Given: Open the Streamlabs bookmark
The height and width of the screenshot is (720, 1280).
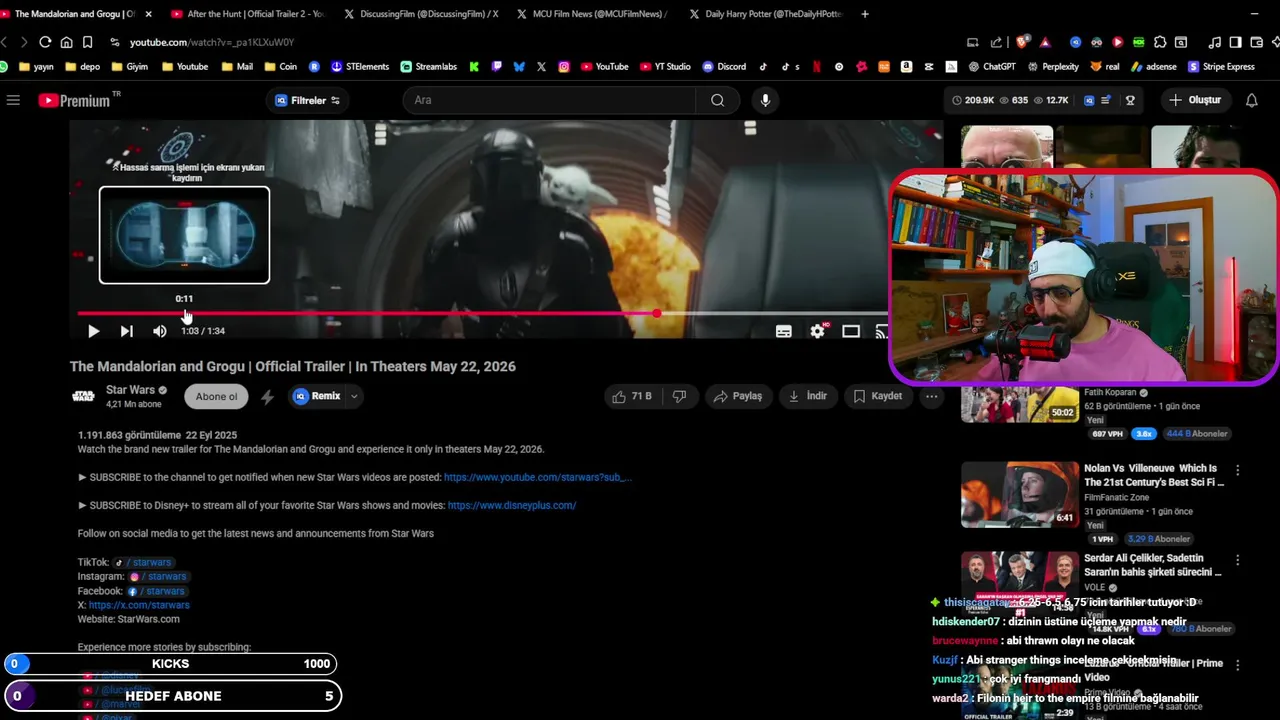Looking at the screenshot, I should 428,67.
